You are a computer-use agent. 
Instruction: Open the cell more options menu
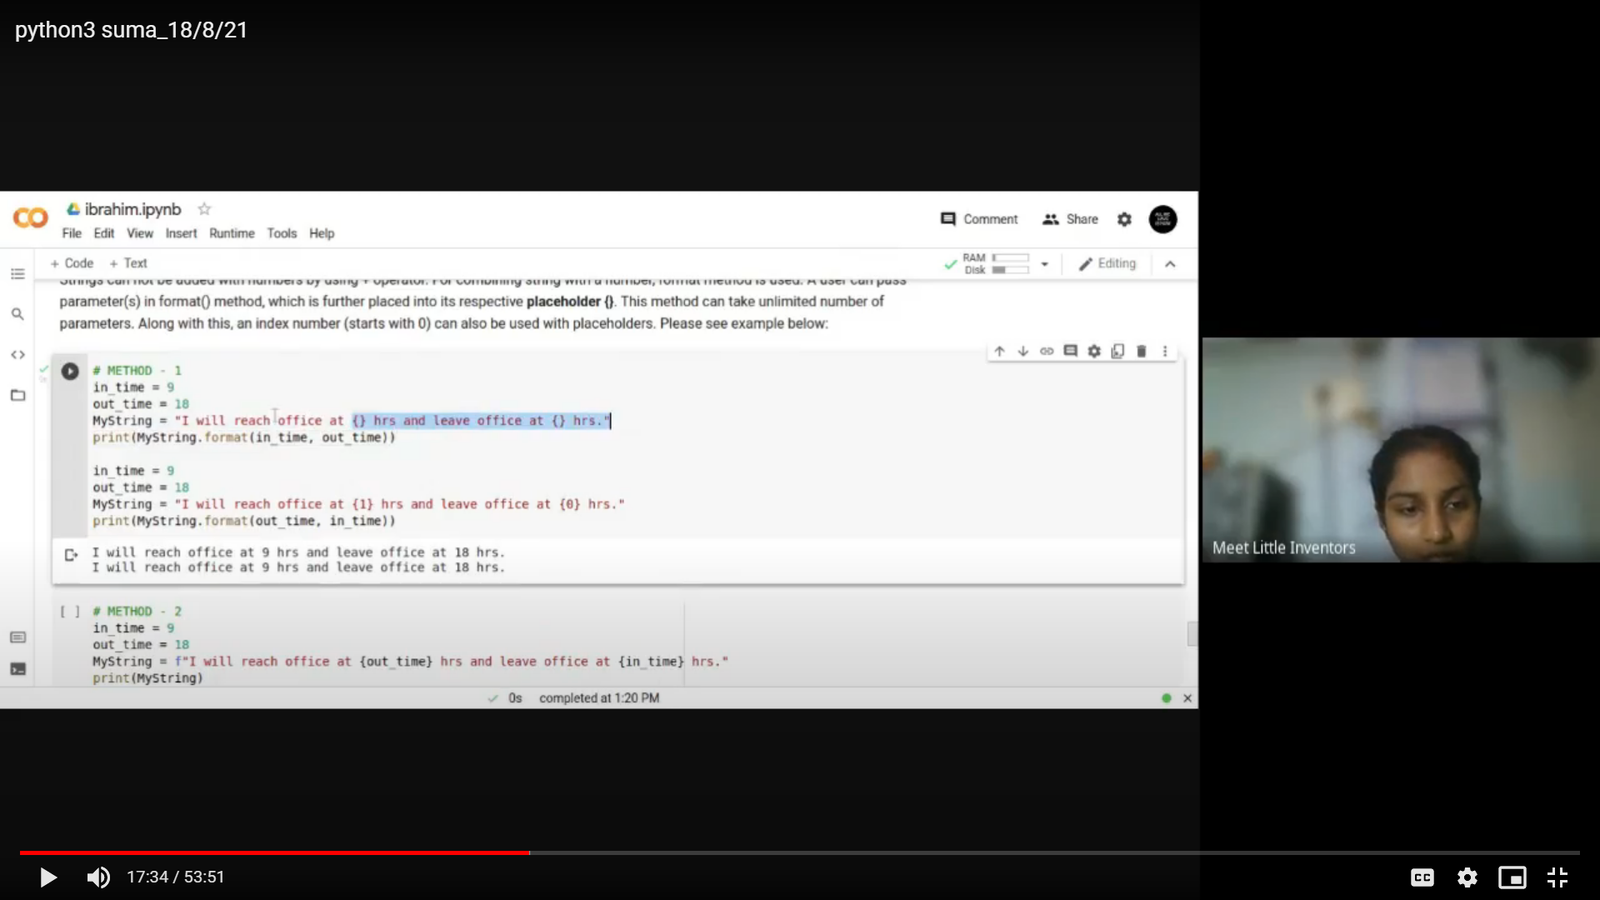1165,351
